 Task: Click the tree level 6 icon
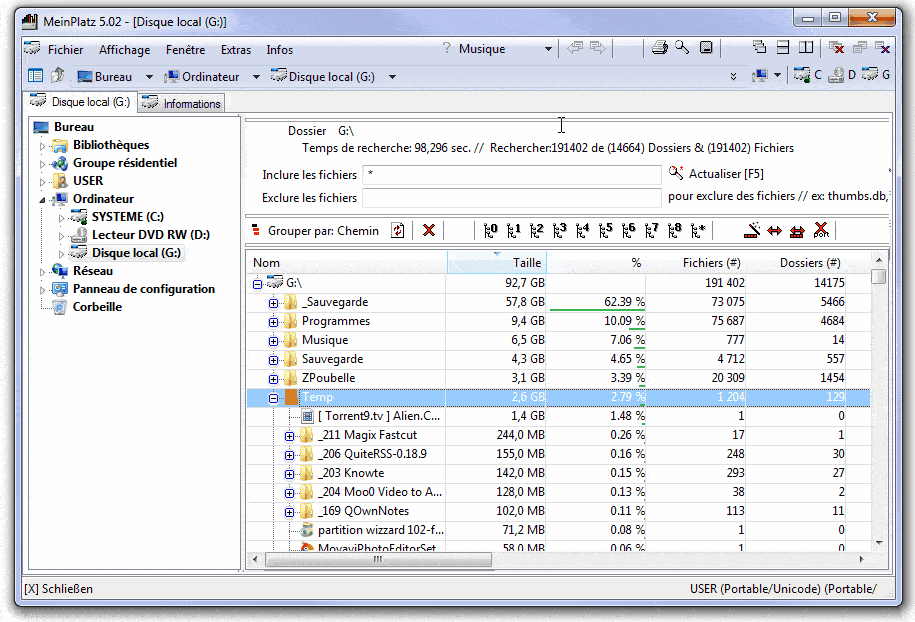click(x=628, y=231)
